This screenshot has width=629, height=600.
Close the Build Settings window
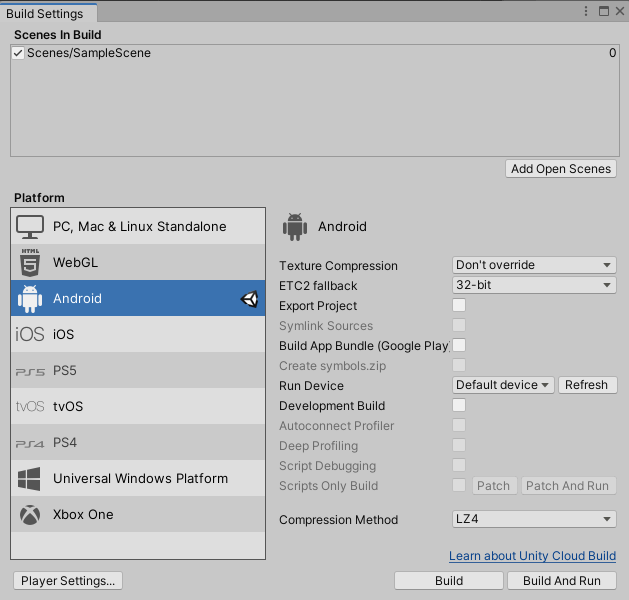(x=620, y=11)
